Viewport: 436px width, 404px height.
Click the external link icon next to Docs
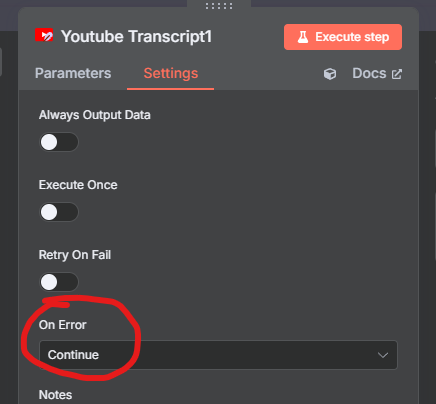397,74
